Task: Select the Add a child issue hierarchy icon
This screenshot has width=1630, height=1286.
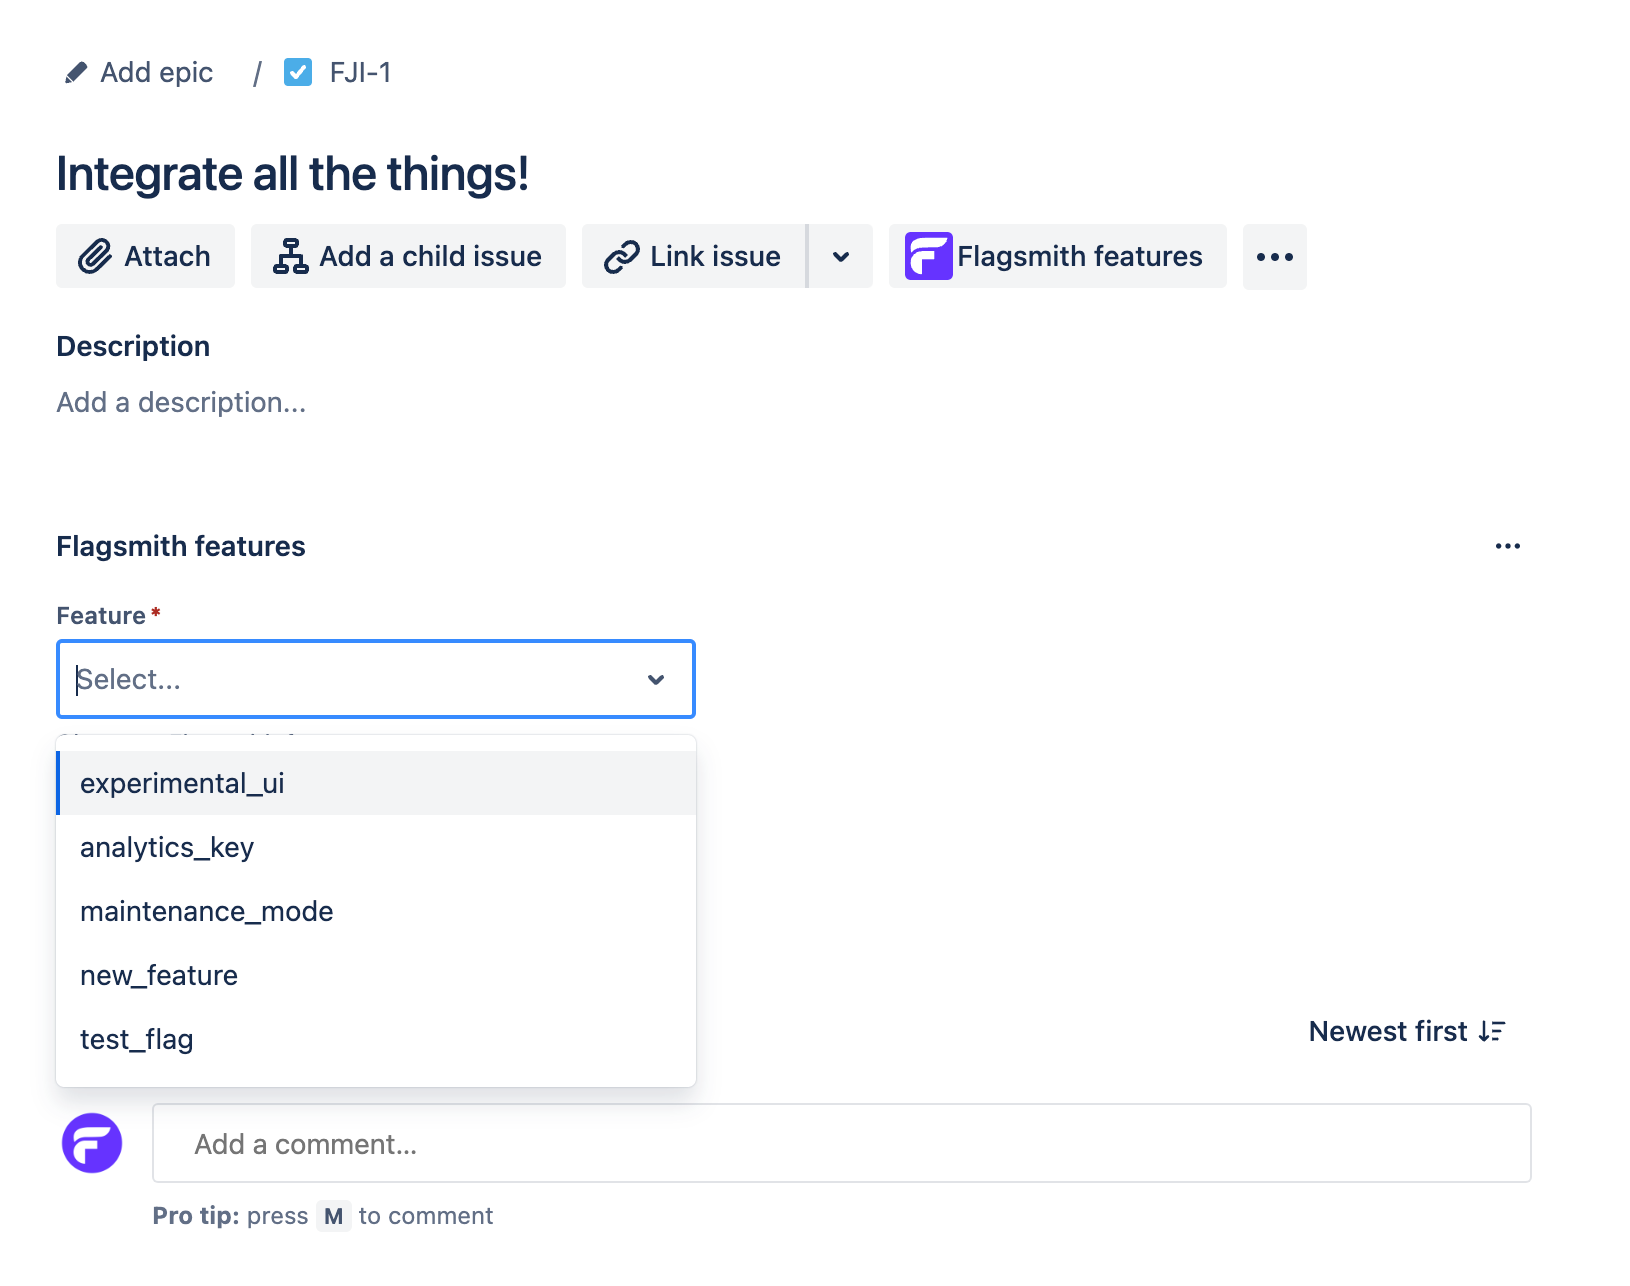Action: (x=288, y=256)
